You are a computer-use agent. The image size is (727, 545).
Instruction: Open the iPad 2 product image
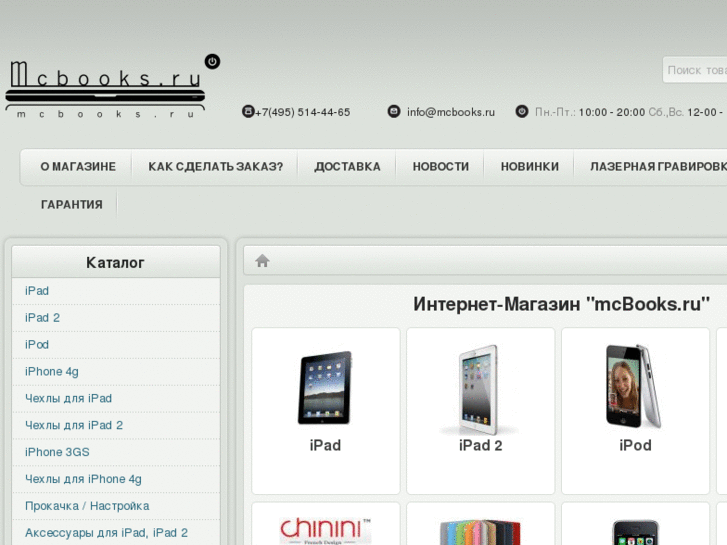[478, 390]
